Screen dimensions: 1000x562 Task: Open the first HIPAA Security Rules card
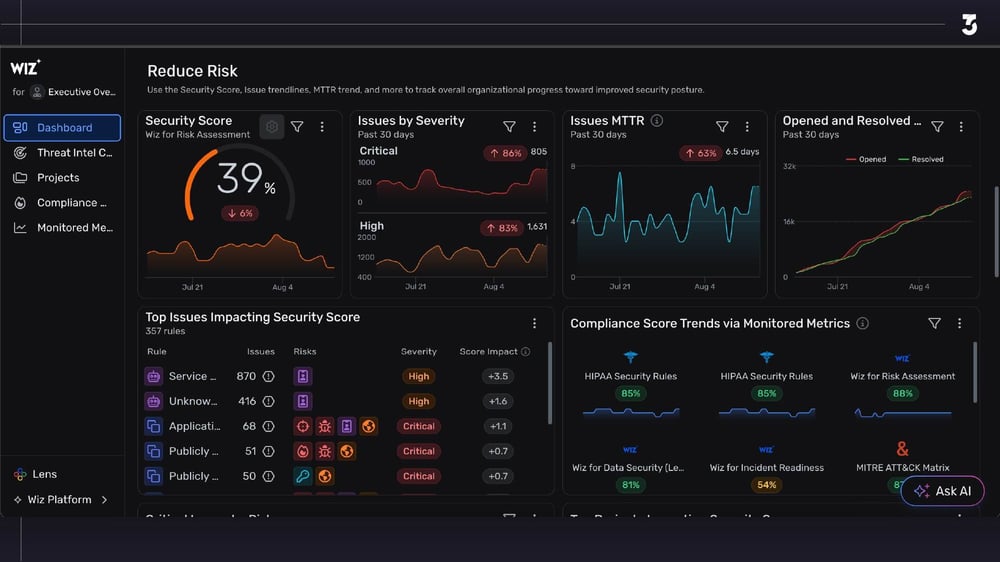631,385
